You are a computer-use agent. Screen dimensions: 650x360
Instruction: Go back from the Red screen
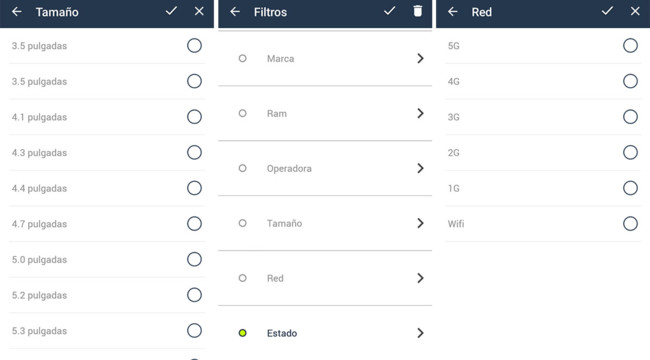point(453,12)
